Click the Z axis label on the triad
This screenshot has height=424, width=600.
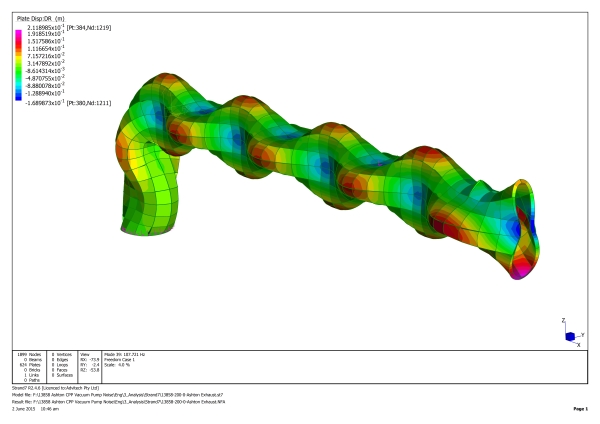pyautogui.click(x=564, y=321)
